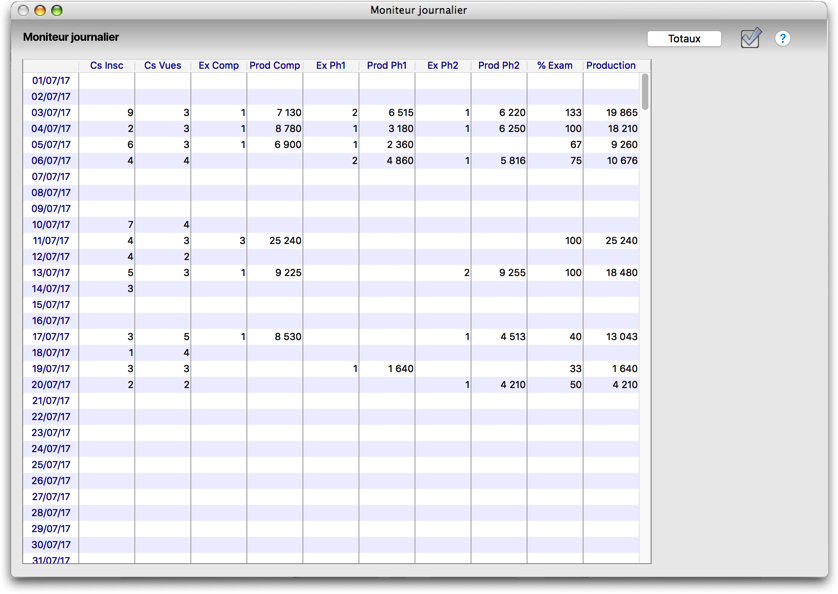838x594 pixels.
Task: Click the % Exam column header
Action: (555, 65)
